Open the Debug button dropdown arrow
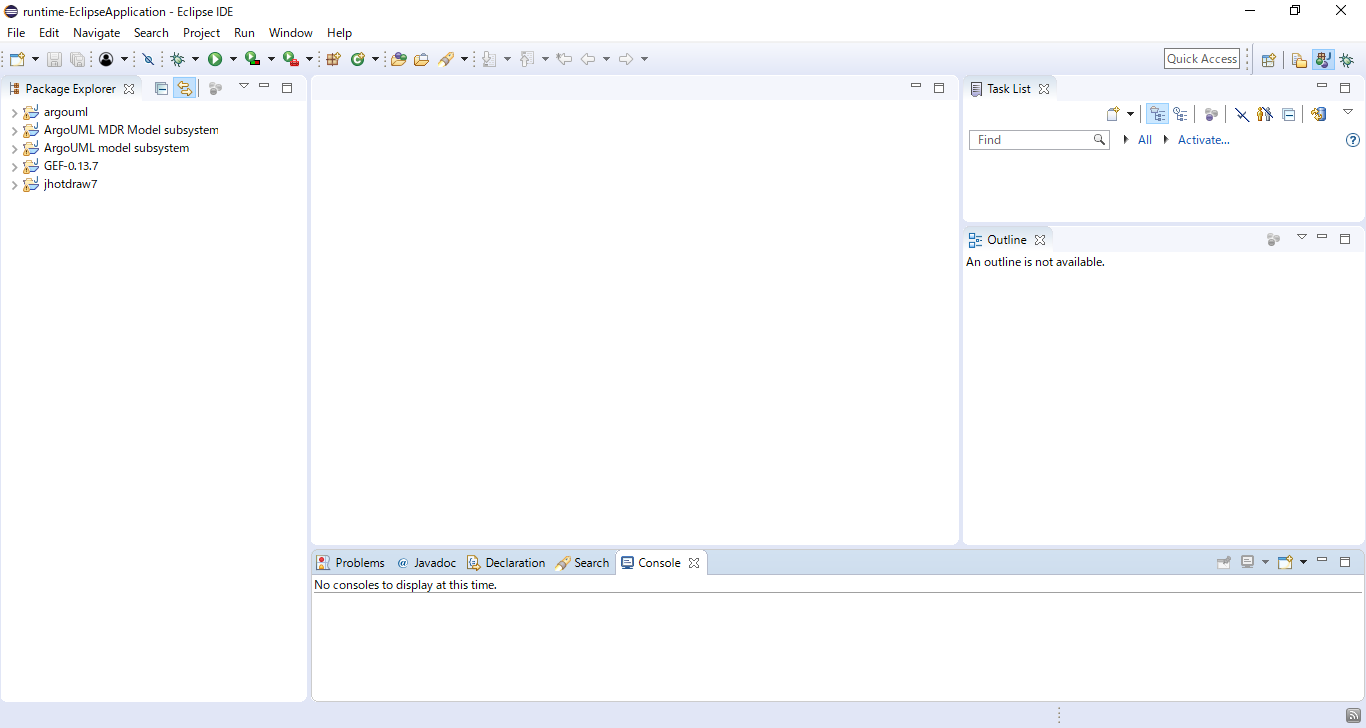The height and width of the screenshot is (728, 1366). (x=196, y=59)
